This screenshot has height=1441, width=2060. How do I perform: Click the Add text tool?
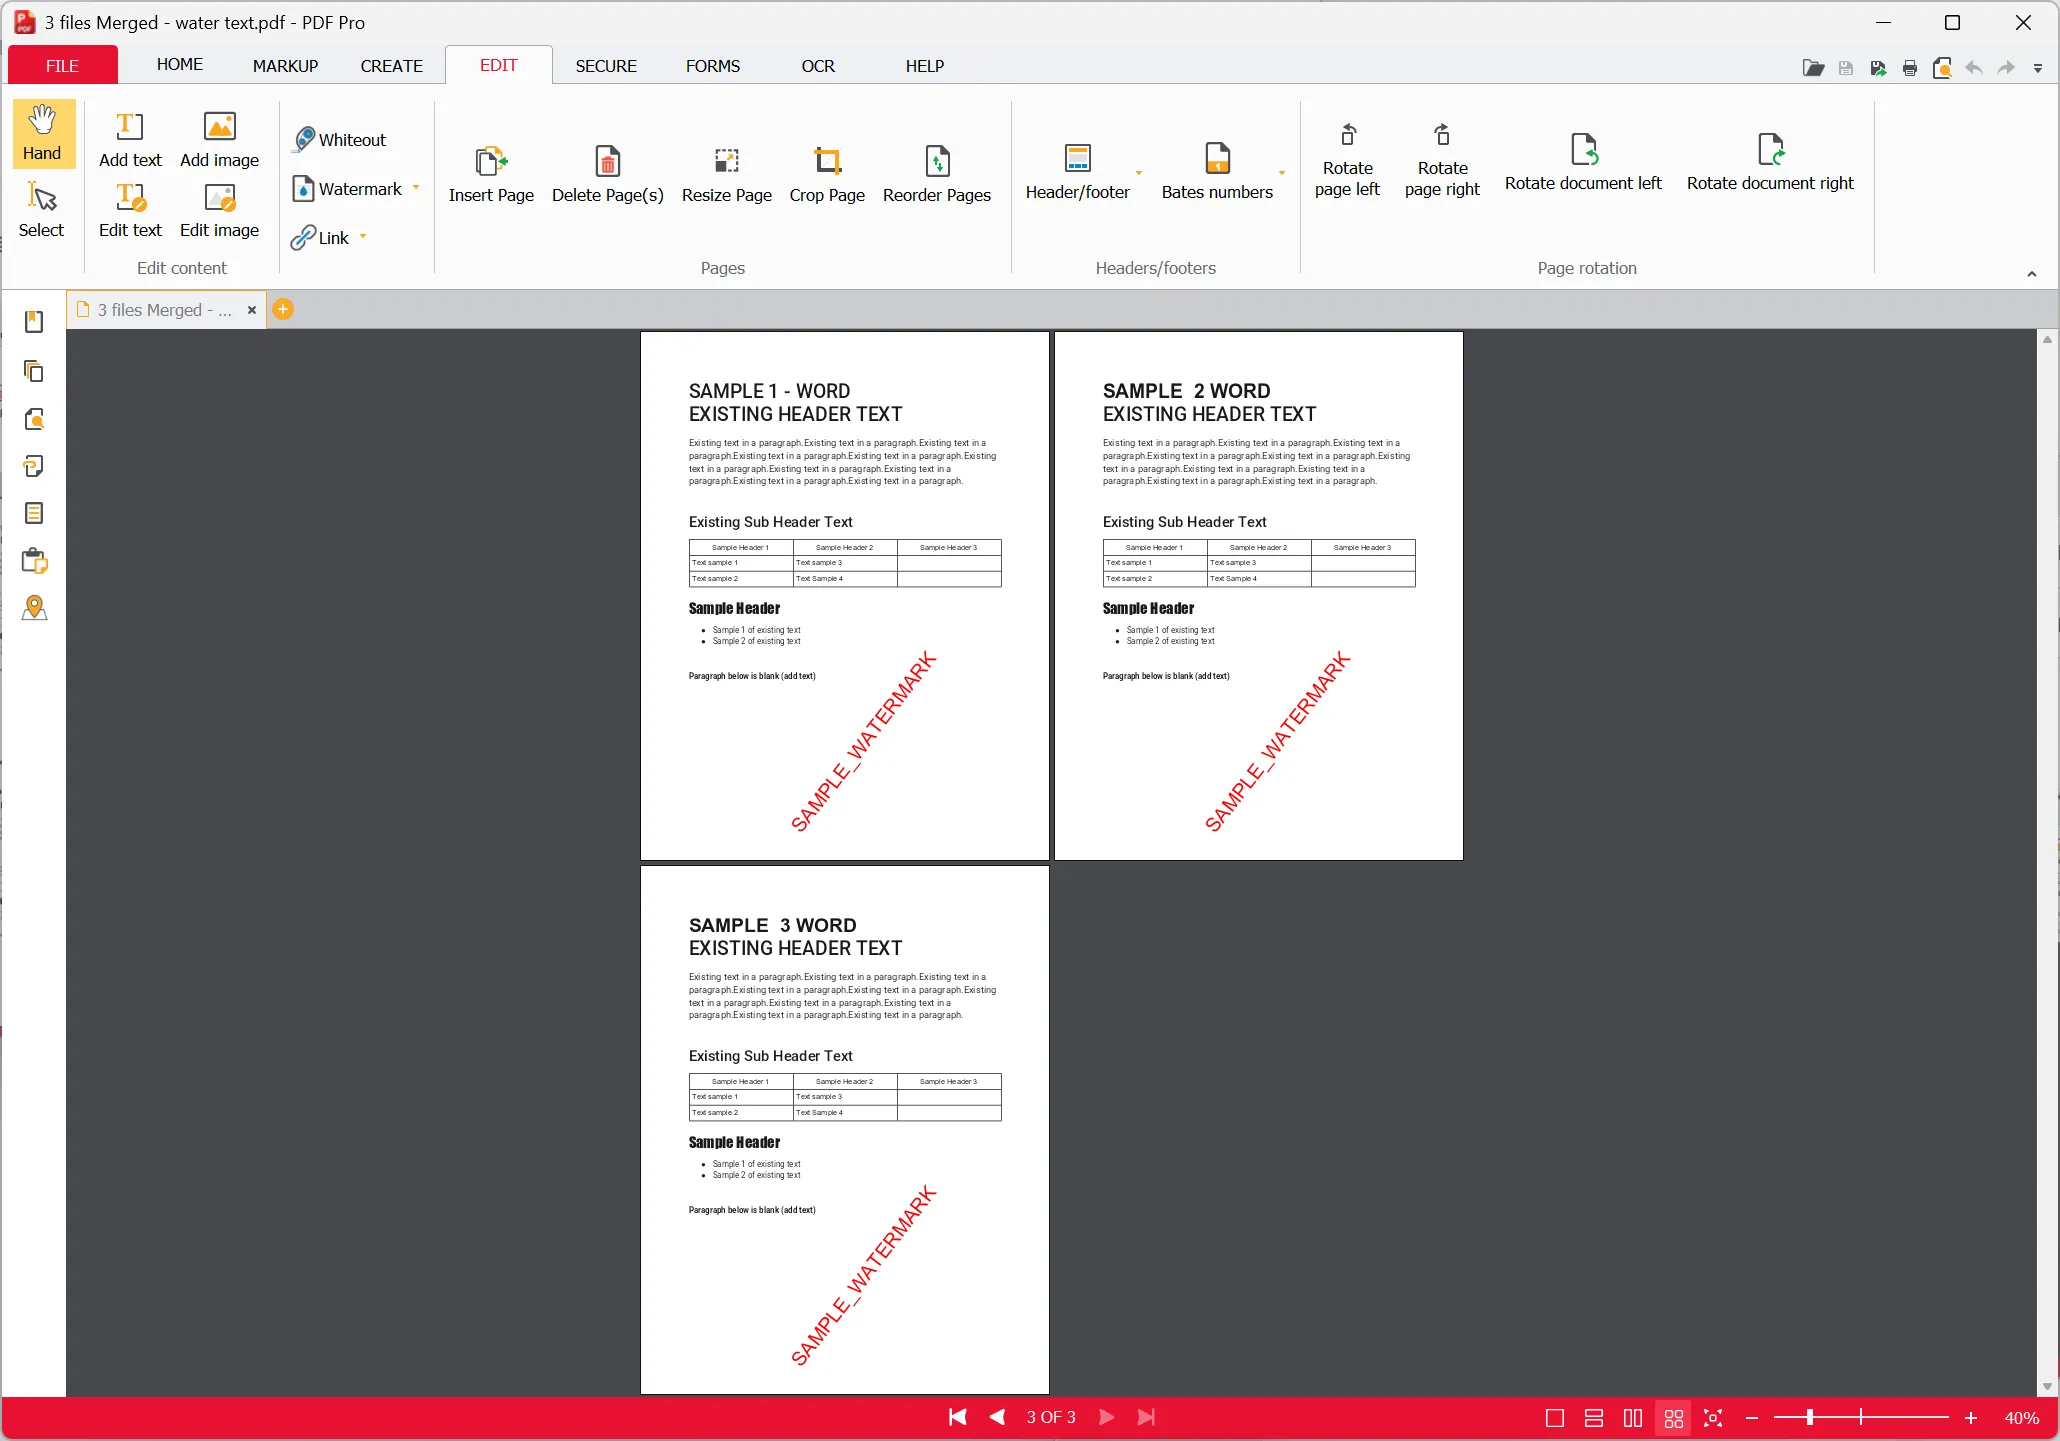(130, 139)
